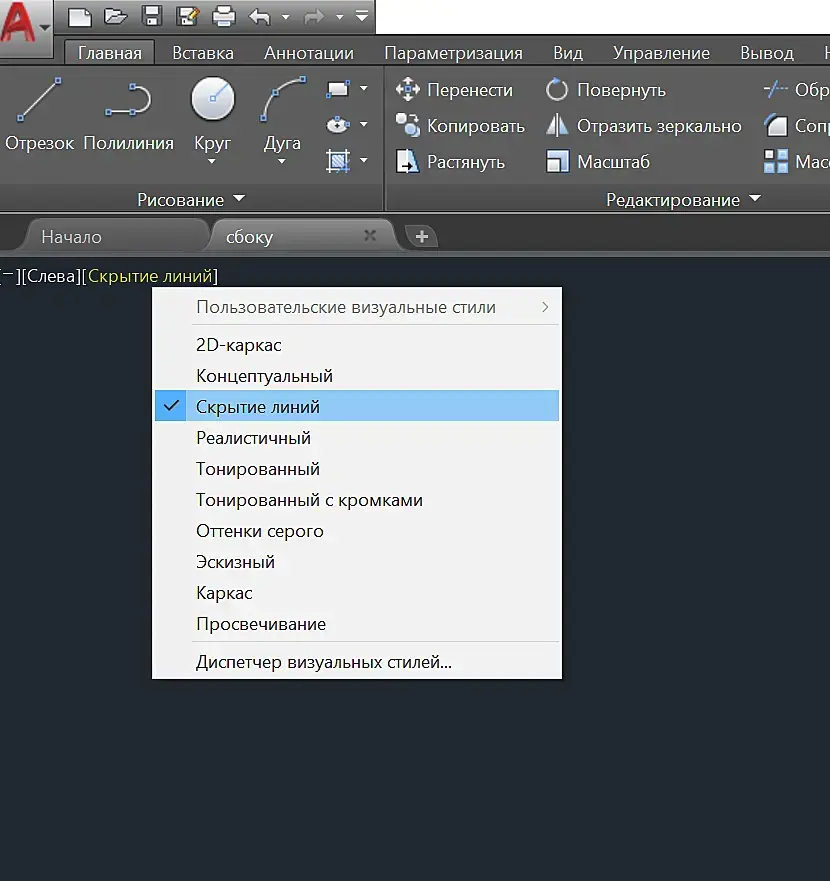Click the [Слева] viewport view control

(x=51, y=276)
